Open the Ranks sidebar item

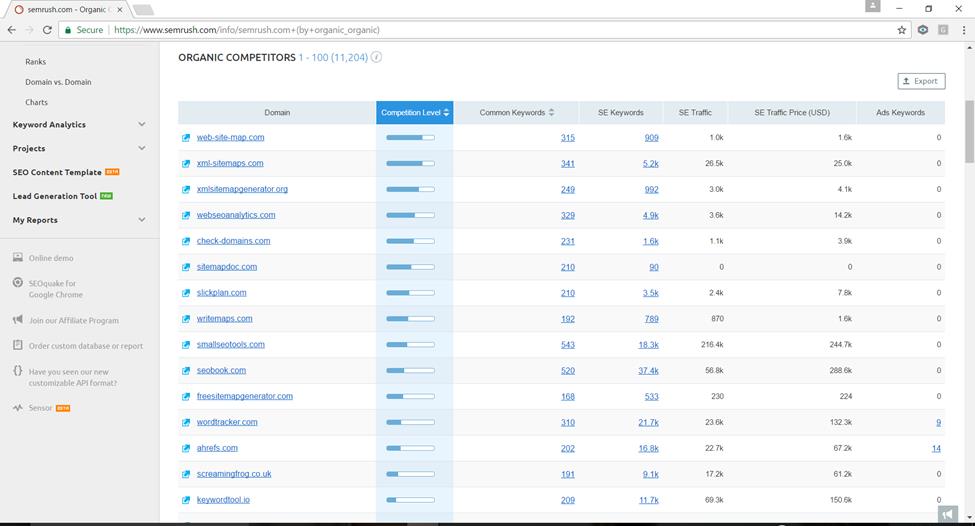[x=35, y=62]
